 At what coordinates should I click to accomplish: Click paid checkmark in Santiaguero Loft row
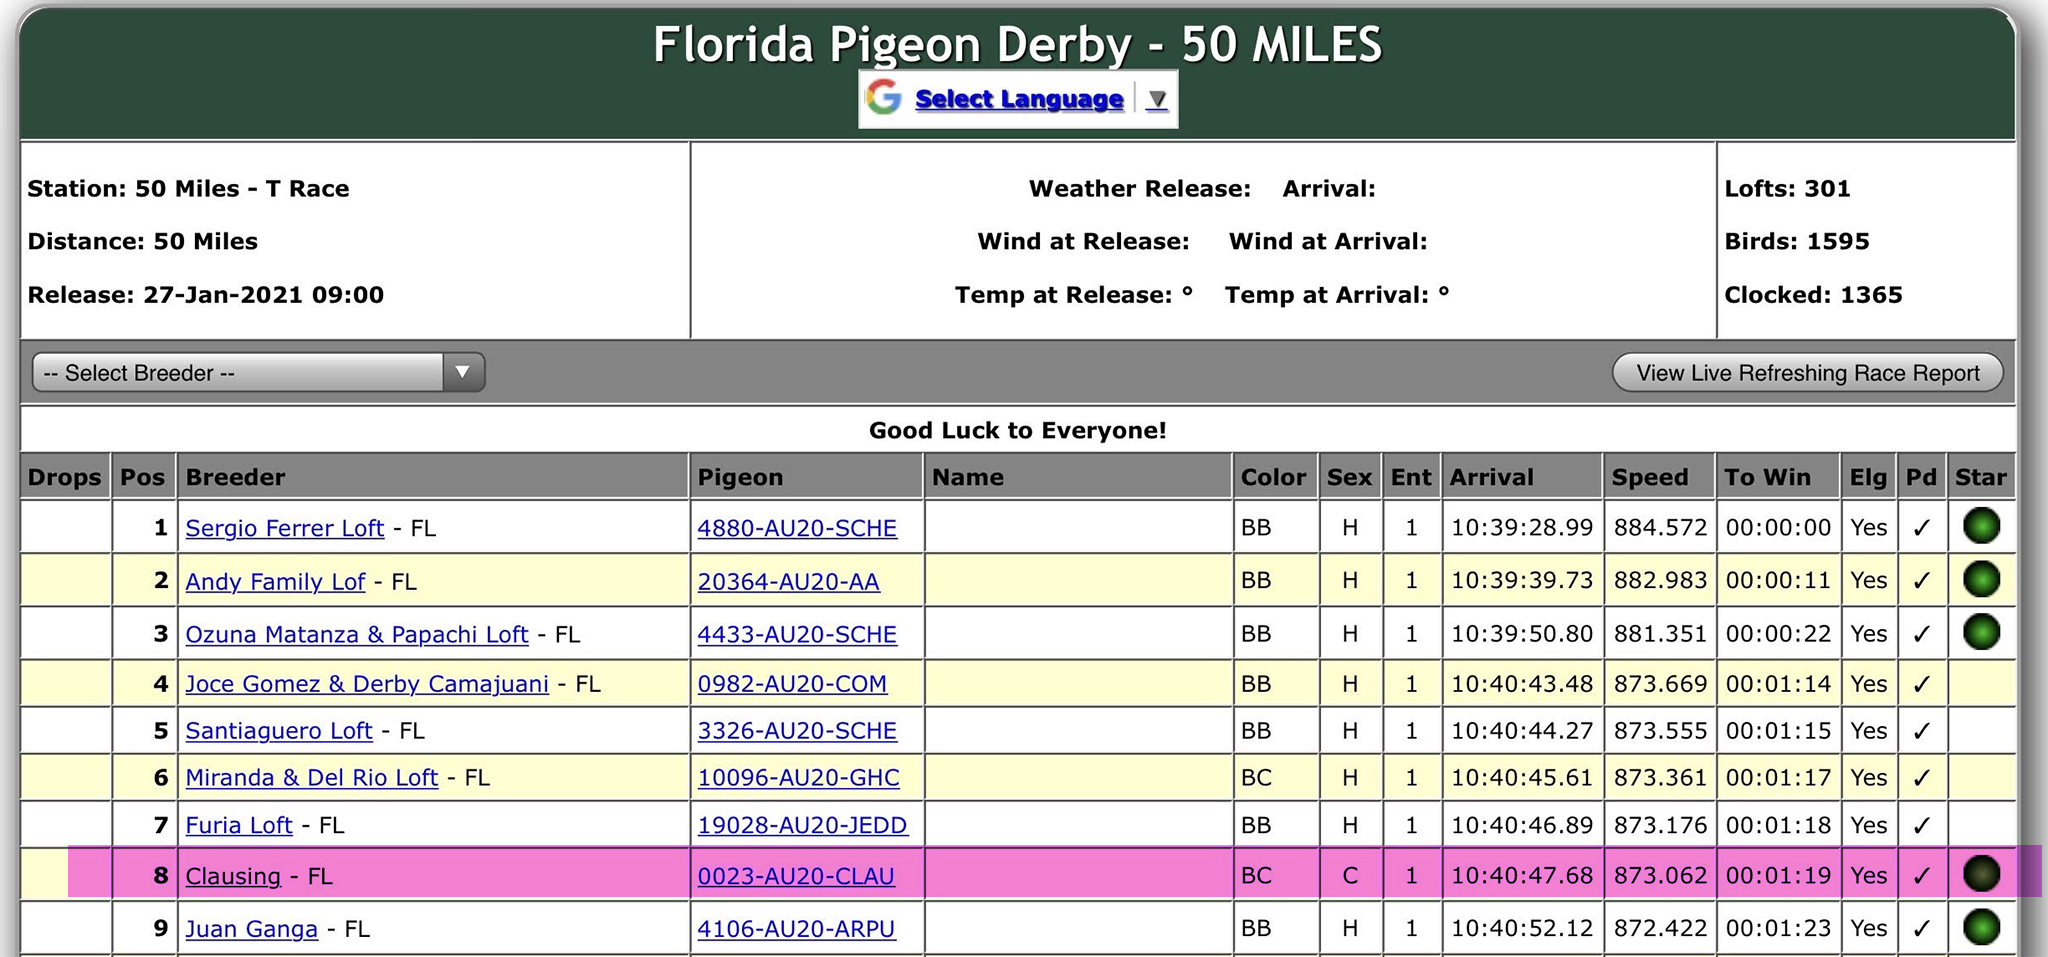point(1921,731)
